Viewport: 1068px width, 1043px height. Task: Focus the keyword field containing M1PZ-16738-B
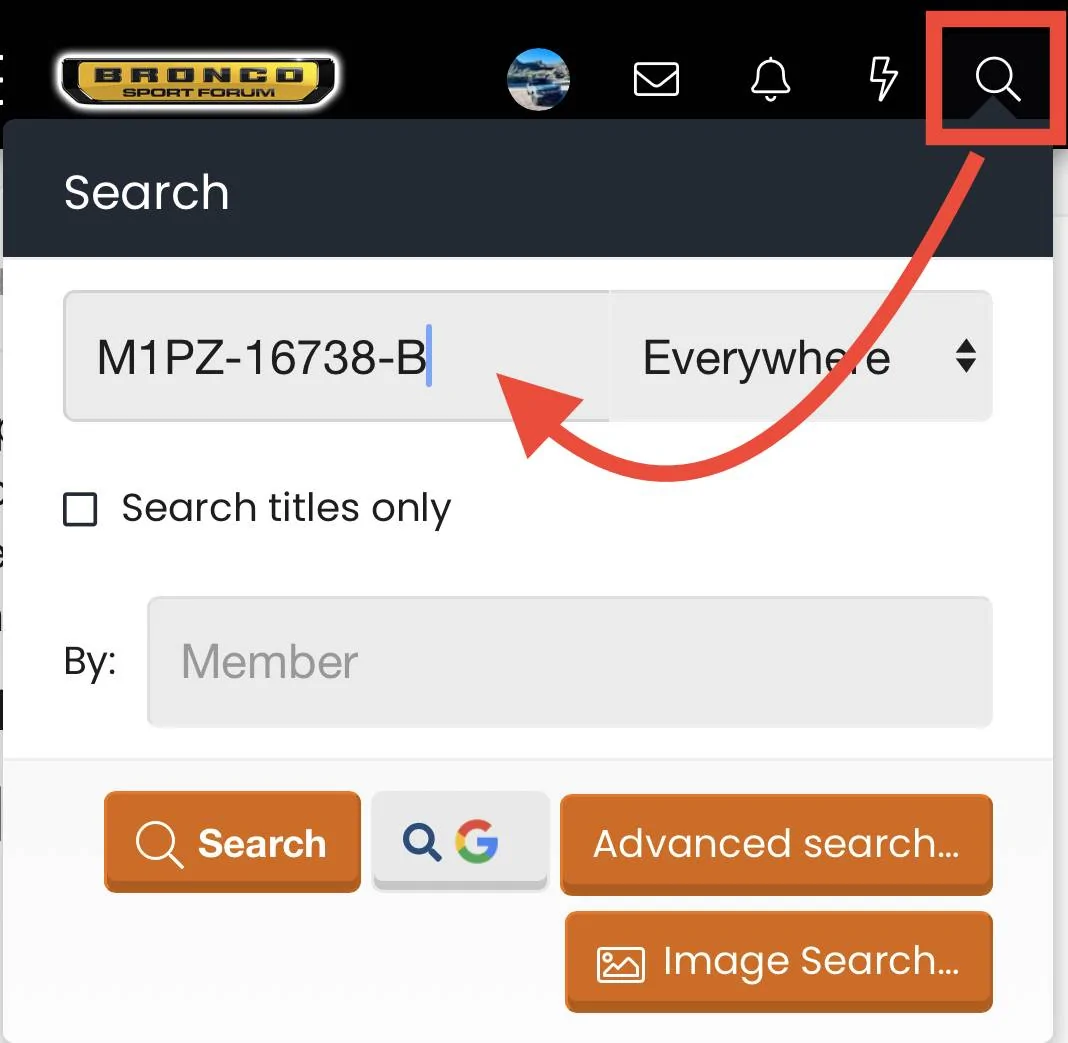(x=336, y=356)
